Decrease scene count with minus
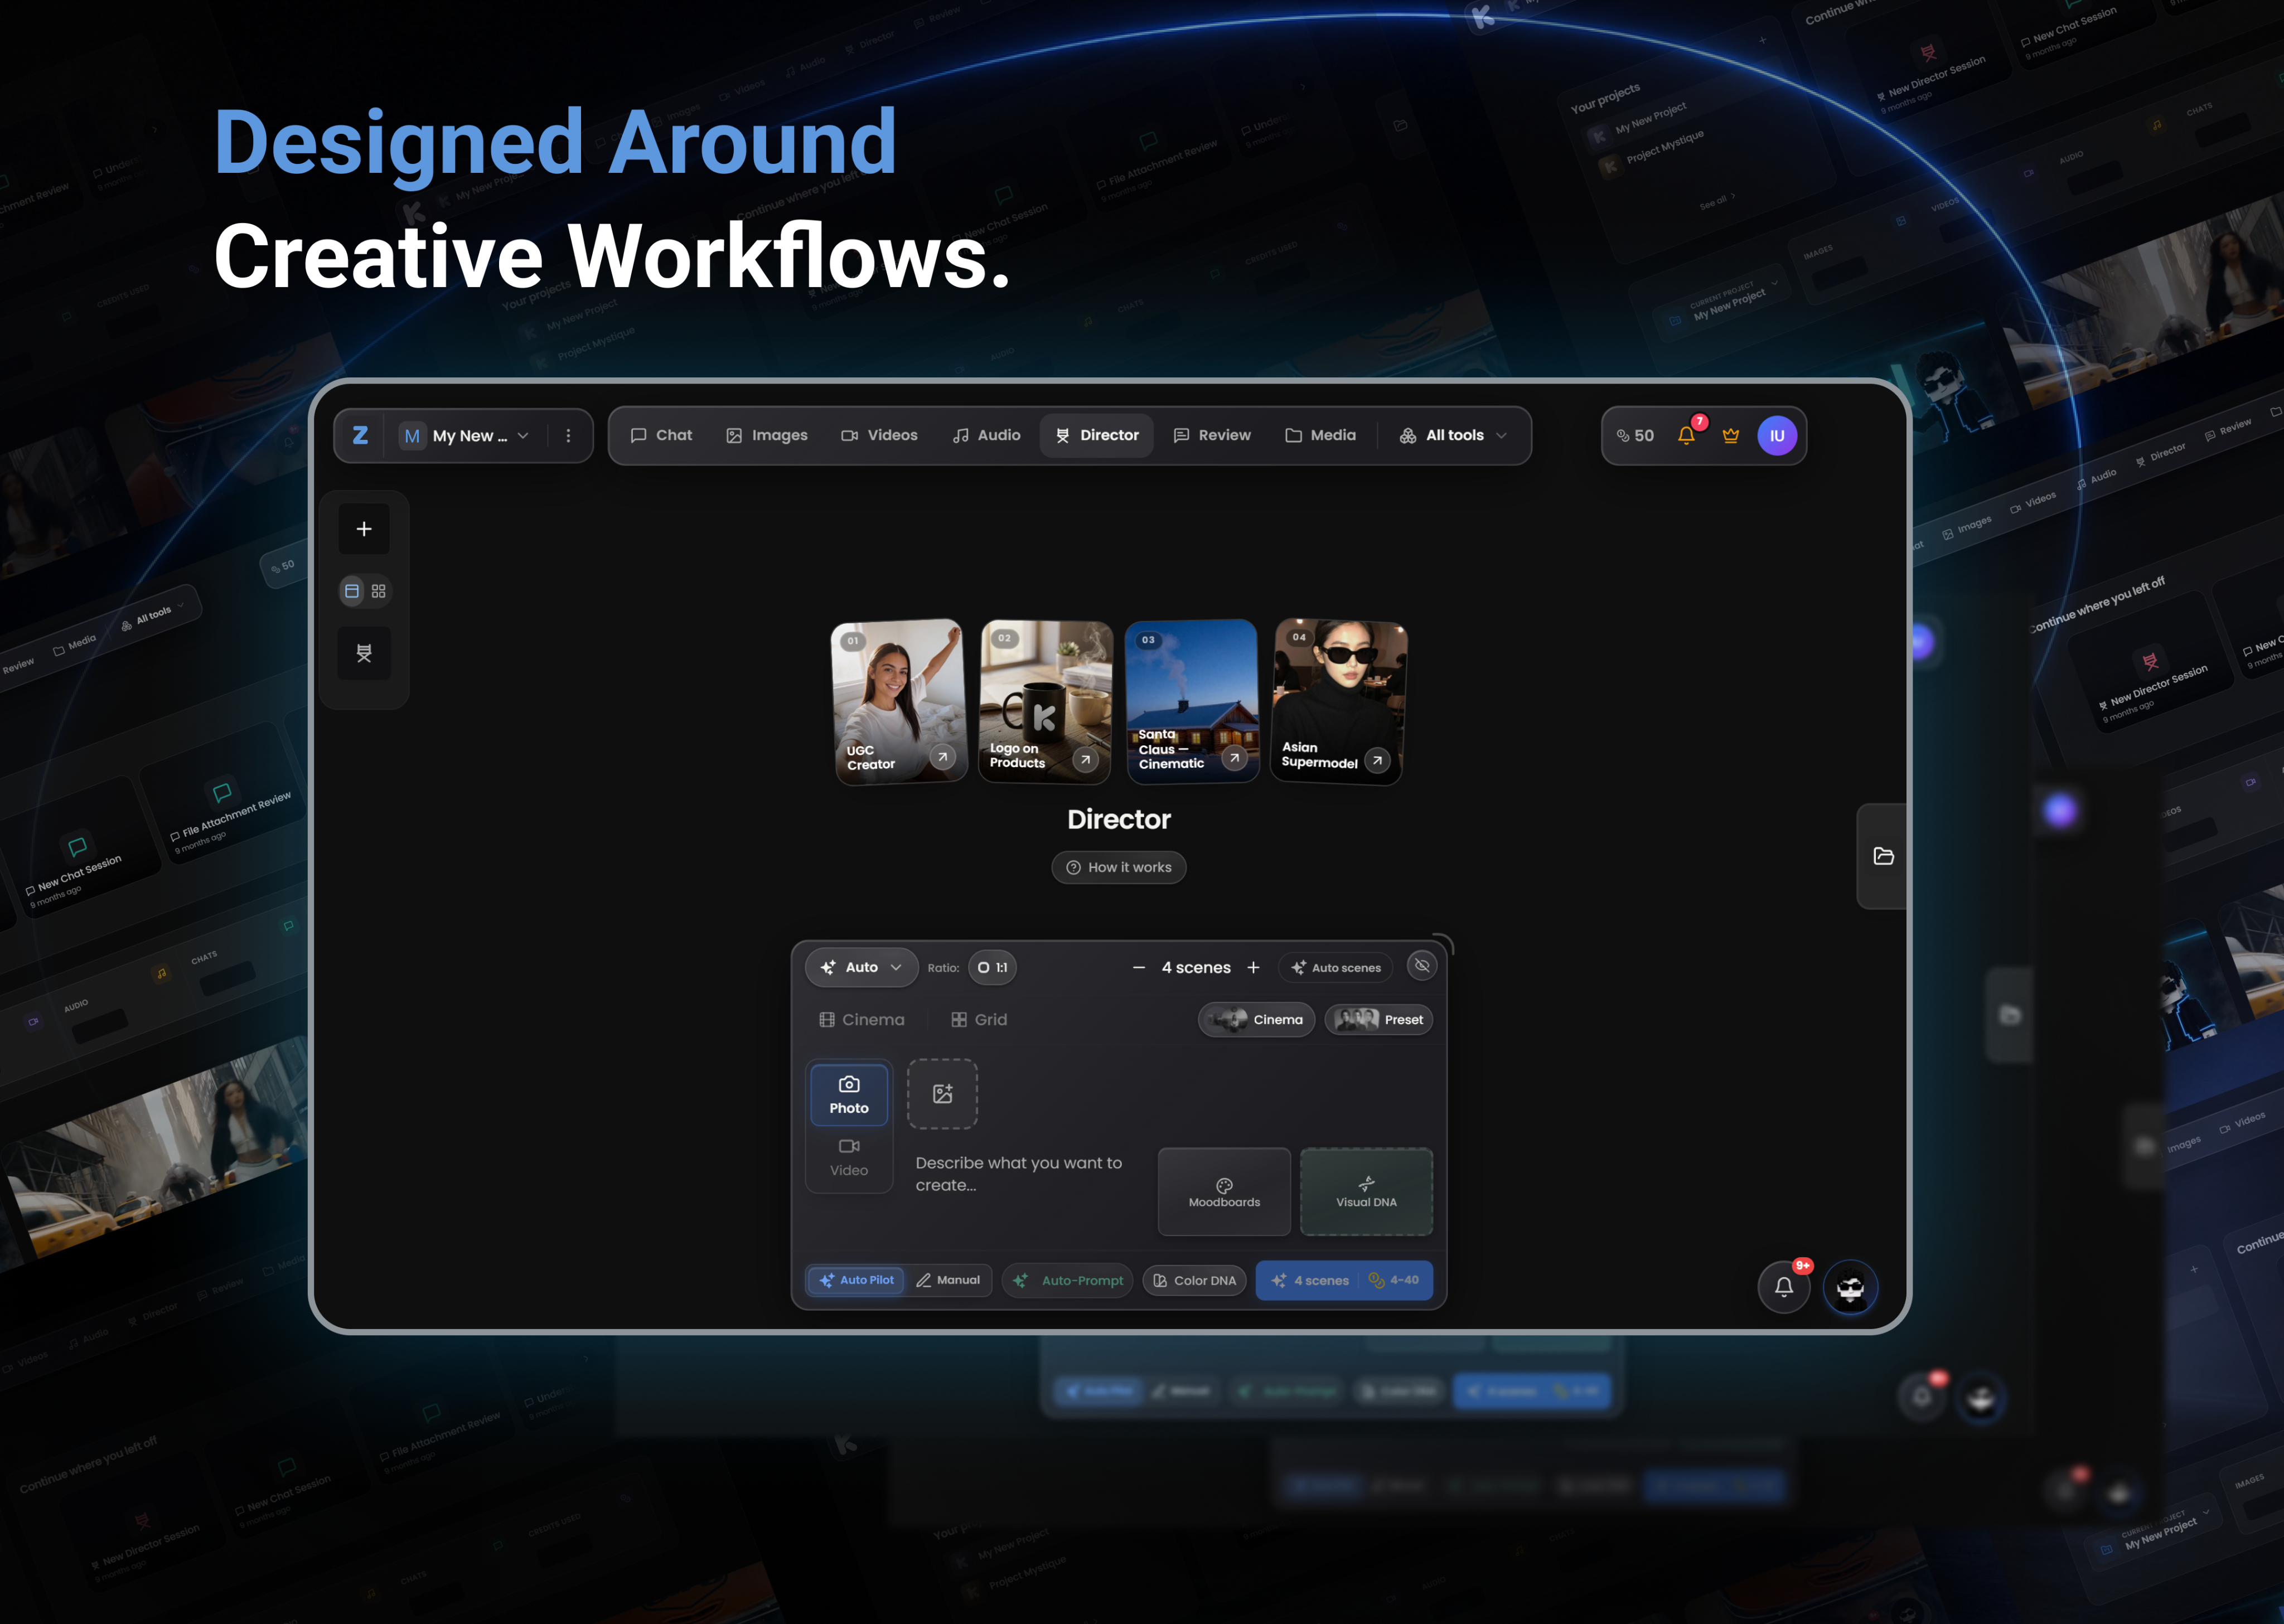 click(1138, 967)
